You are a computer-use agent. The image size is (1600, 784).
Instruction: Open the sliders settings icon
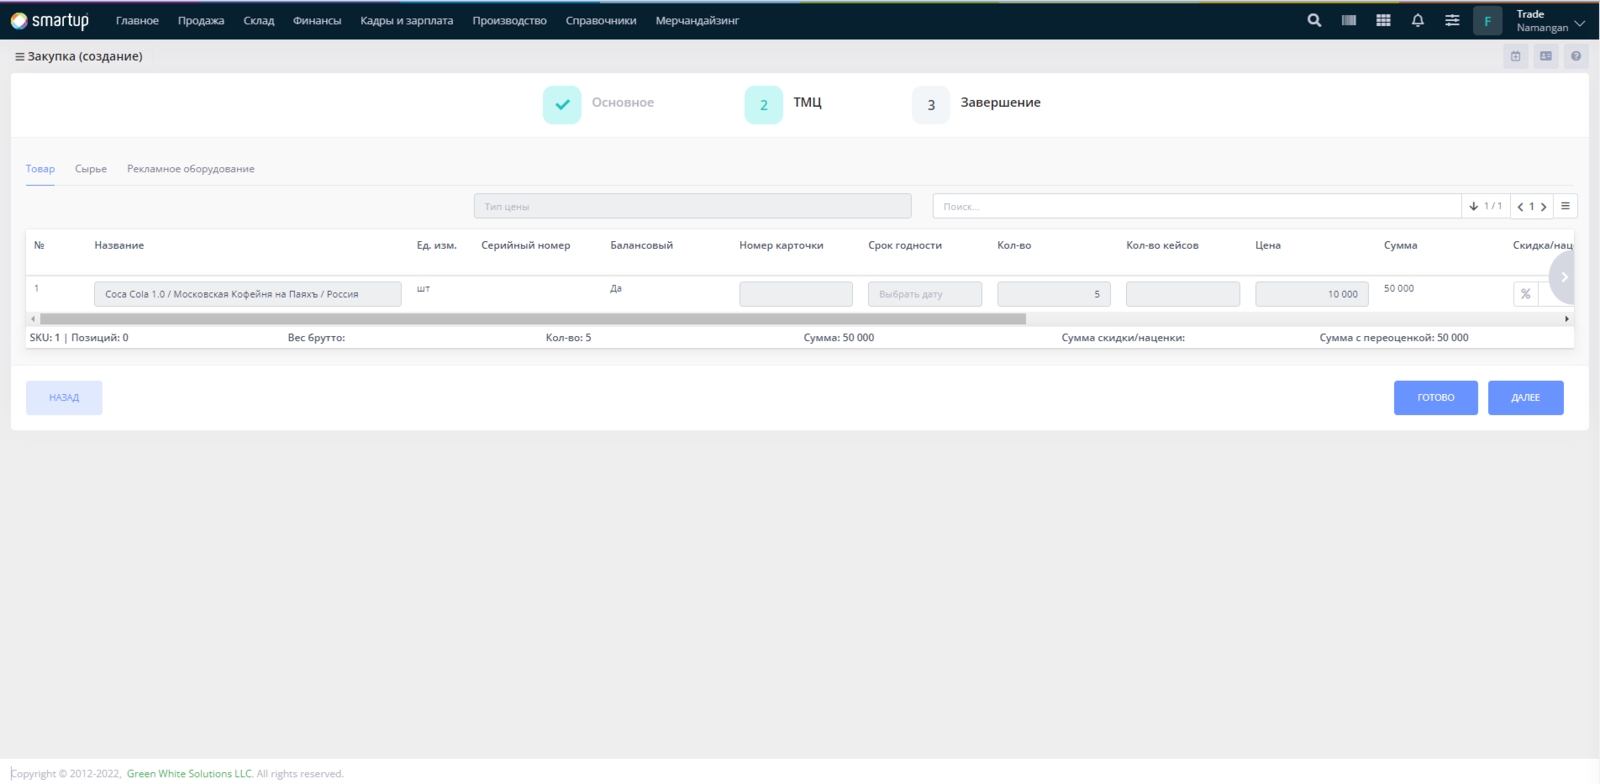tap(1452, 20)
